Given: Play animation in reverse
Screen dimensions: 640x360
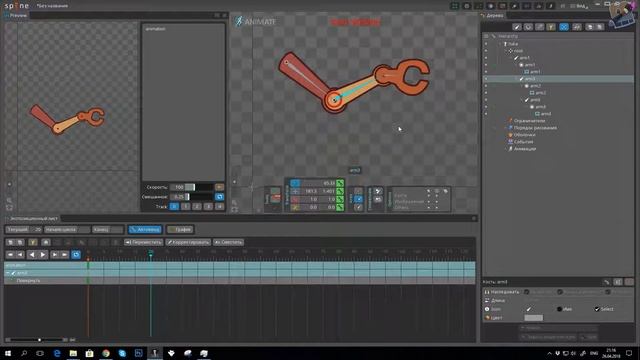Looking at the screenshot, I should (x=31, y=255).
